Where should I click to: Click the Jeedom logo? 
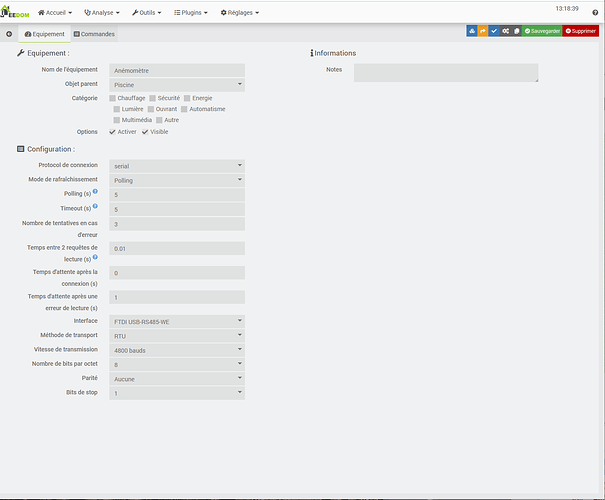(x=15, y=12)
